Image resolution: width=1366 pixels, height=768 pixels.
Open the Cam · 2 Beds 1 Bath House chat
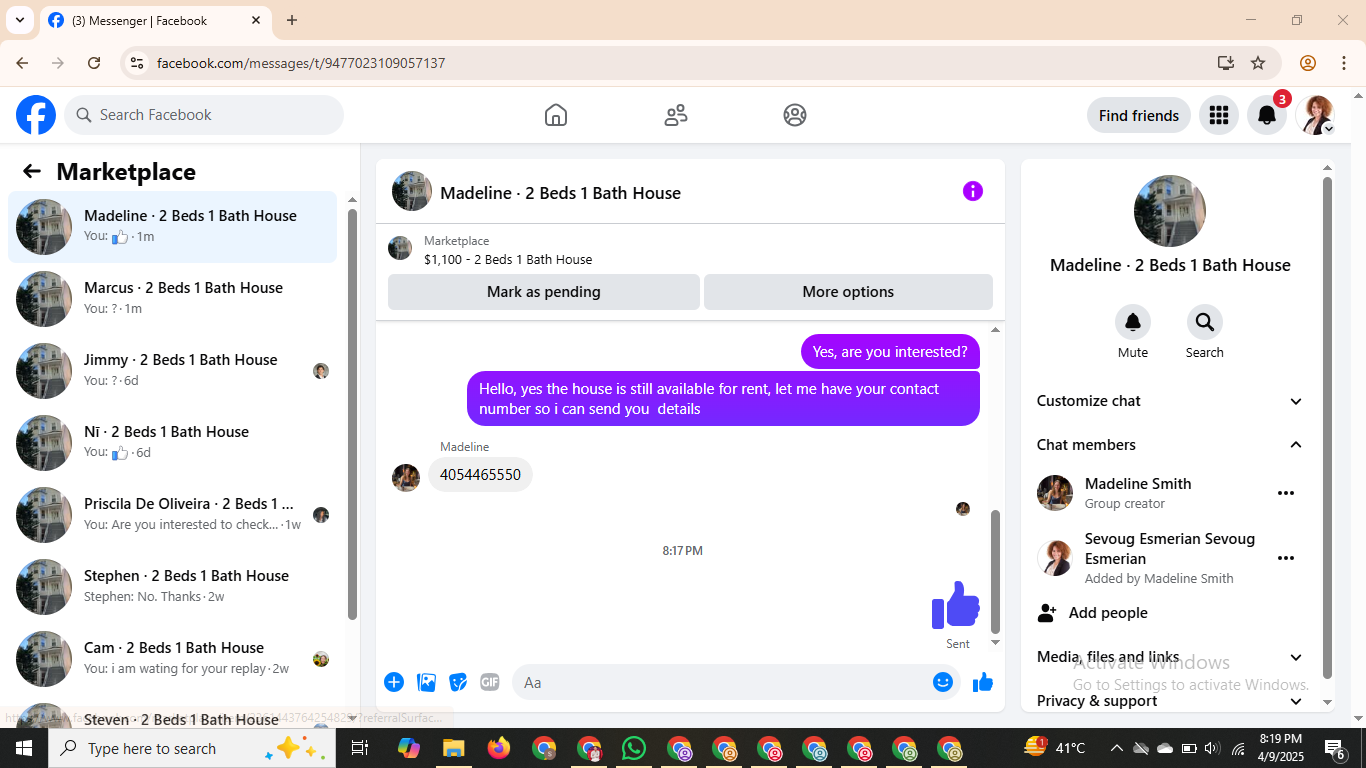coord(173,659)
